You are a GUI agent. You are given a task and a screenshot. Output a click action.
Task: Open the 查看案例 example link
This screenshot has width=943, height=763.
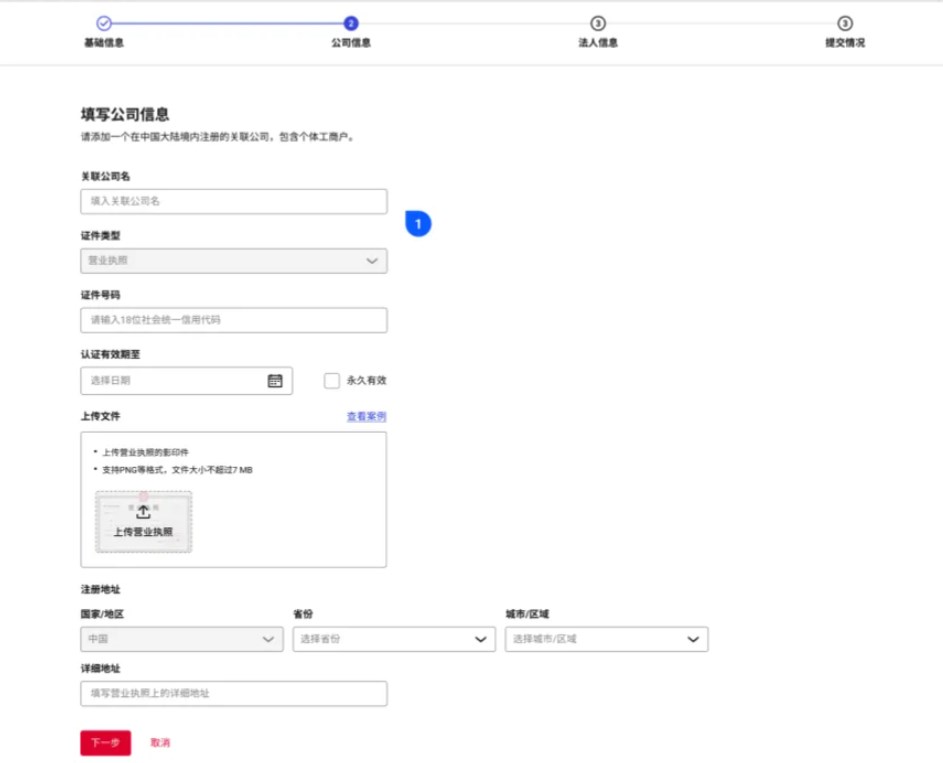367,415
